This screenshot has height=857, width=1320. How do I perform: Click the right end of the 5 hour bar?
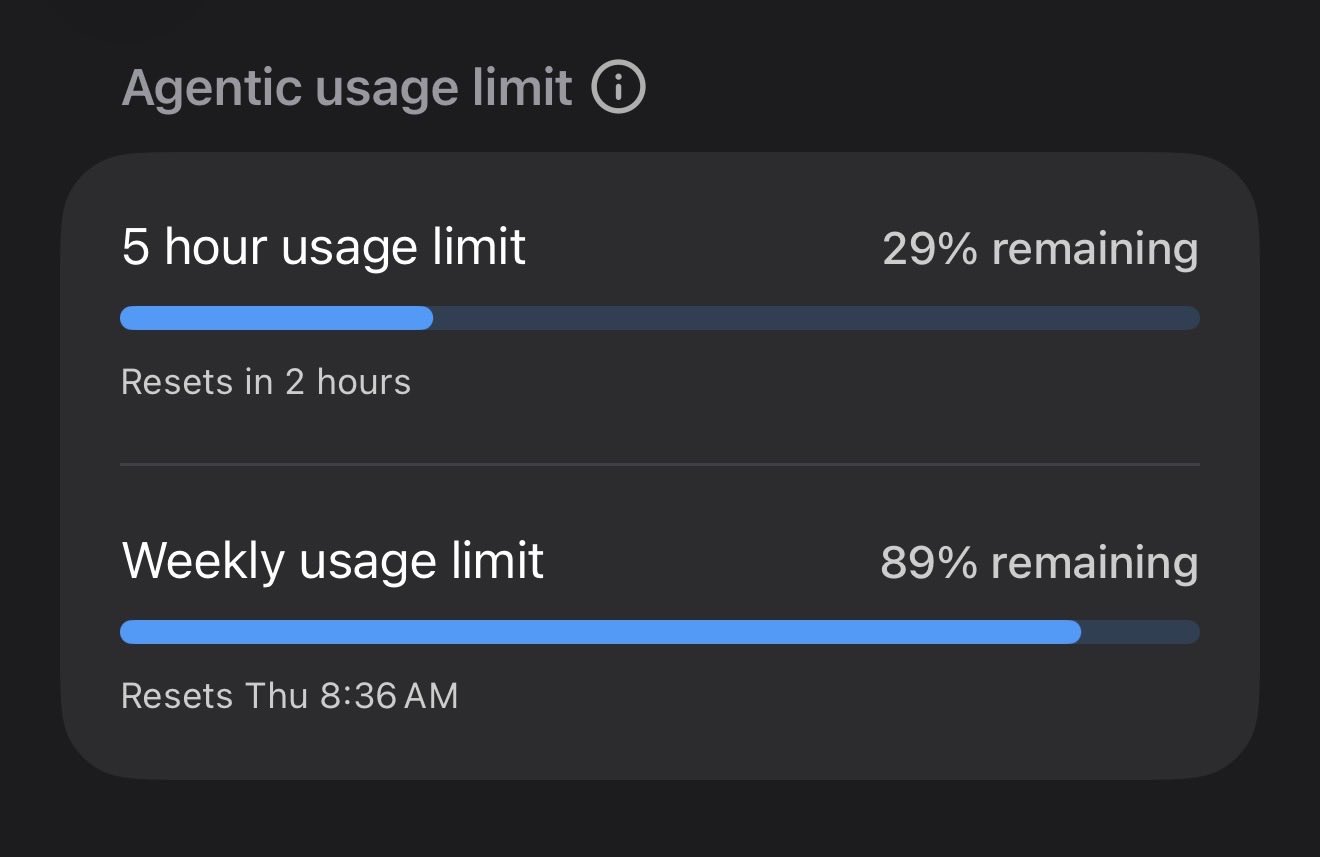(1190, 318)
